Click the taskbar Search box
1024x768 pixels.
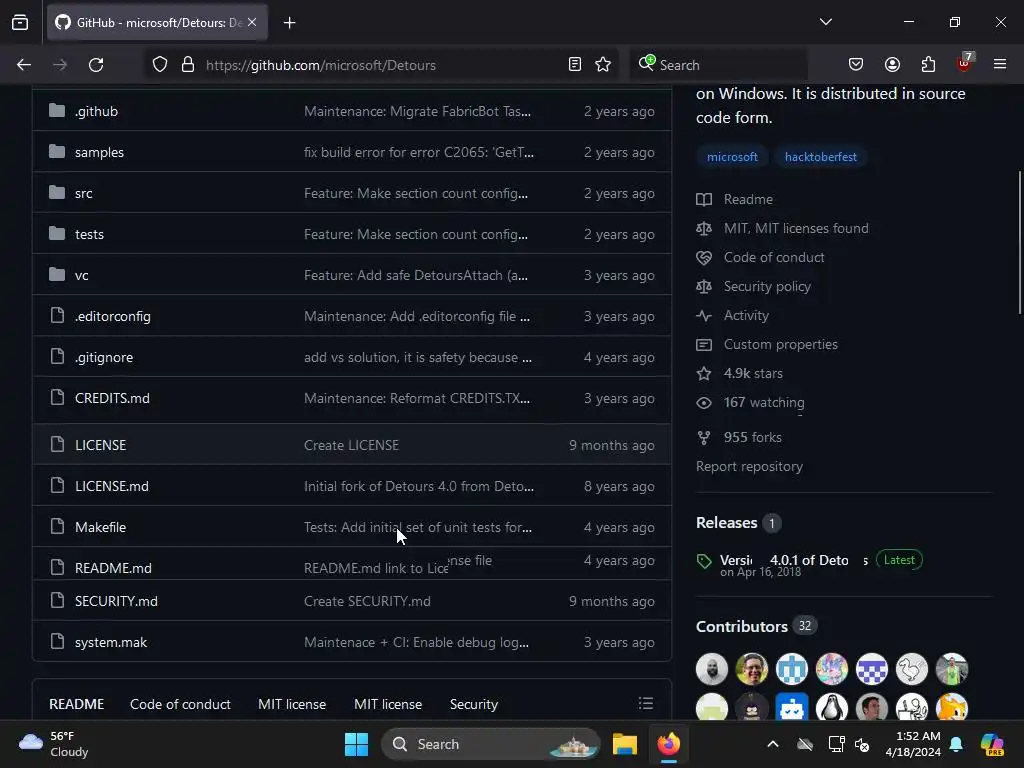(490, 744)
